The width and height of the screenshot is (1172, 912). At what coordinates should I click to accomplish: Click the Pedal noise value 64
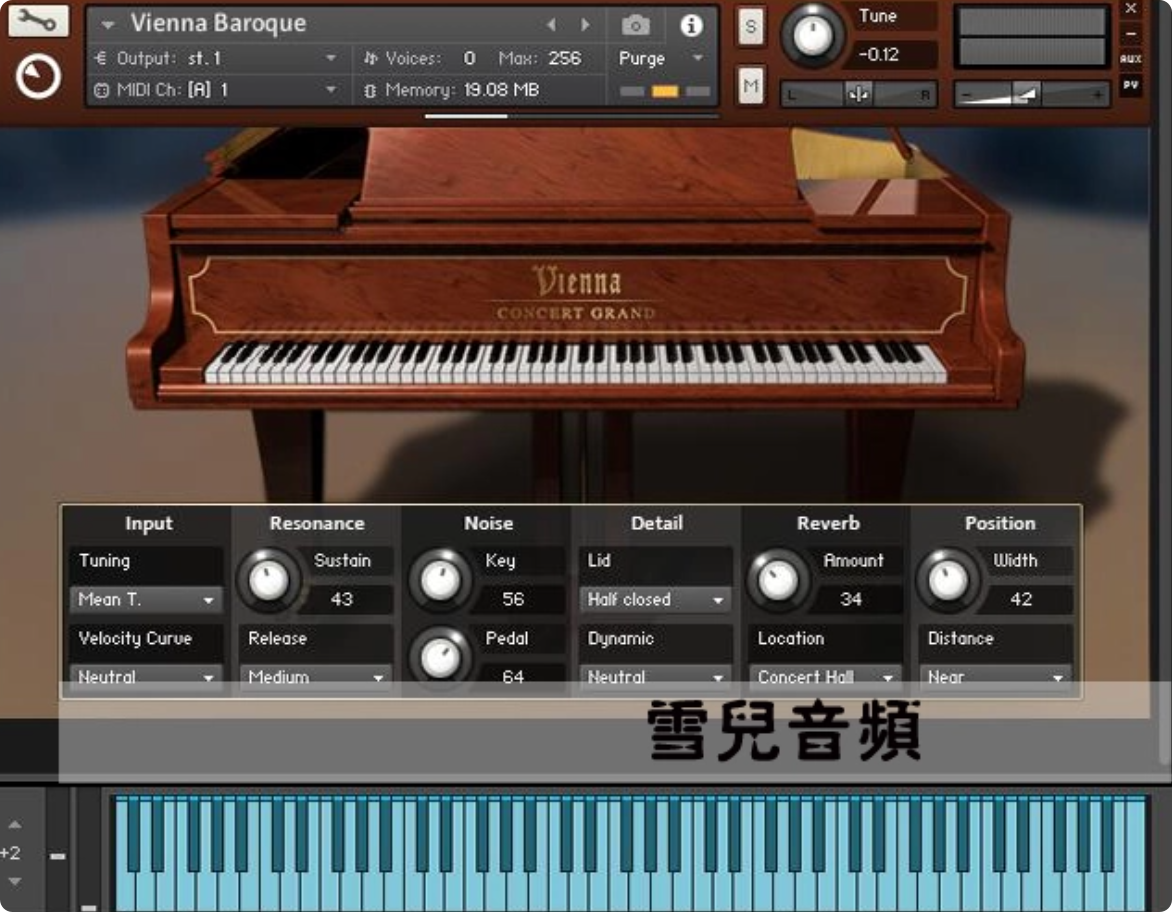click(513, 677)
